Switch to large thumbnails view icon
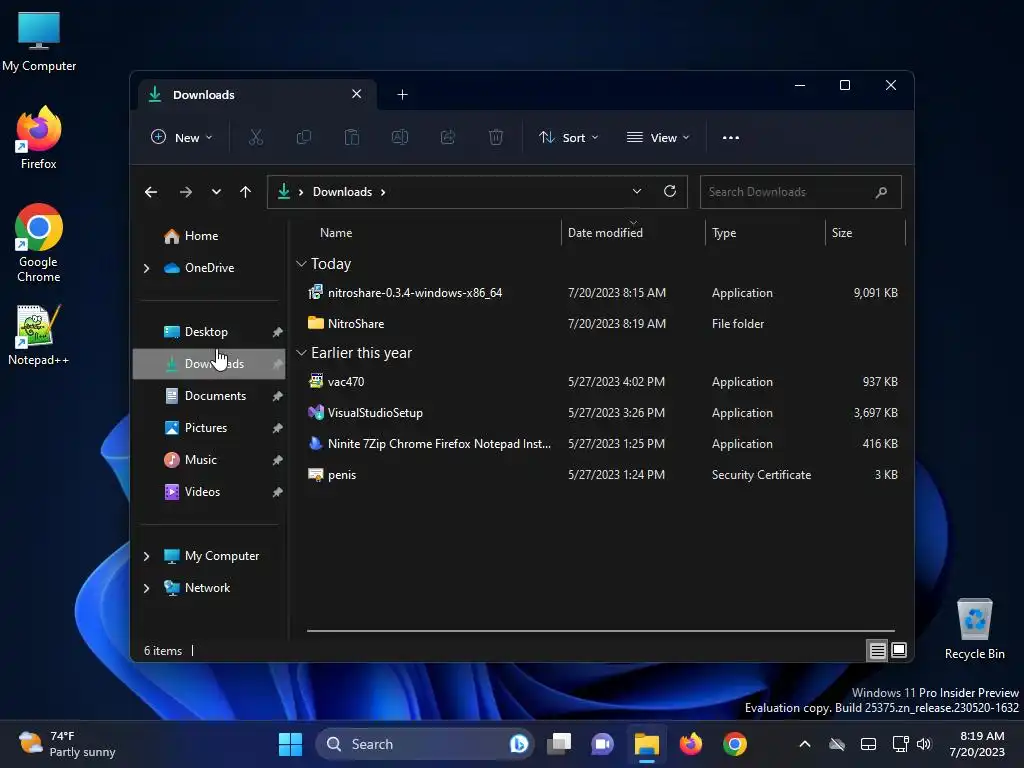Image resolution: width=1024 pixels, height=768 pixels. [x=899, y=650]
